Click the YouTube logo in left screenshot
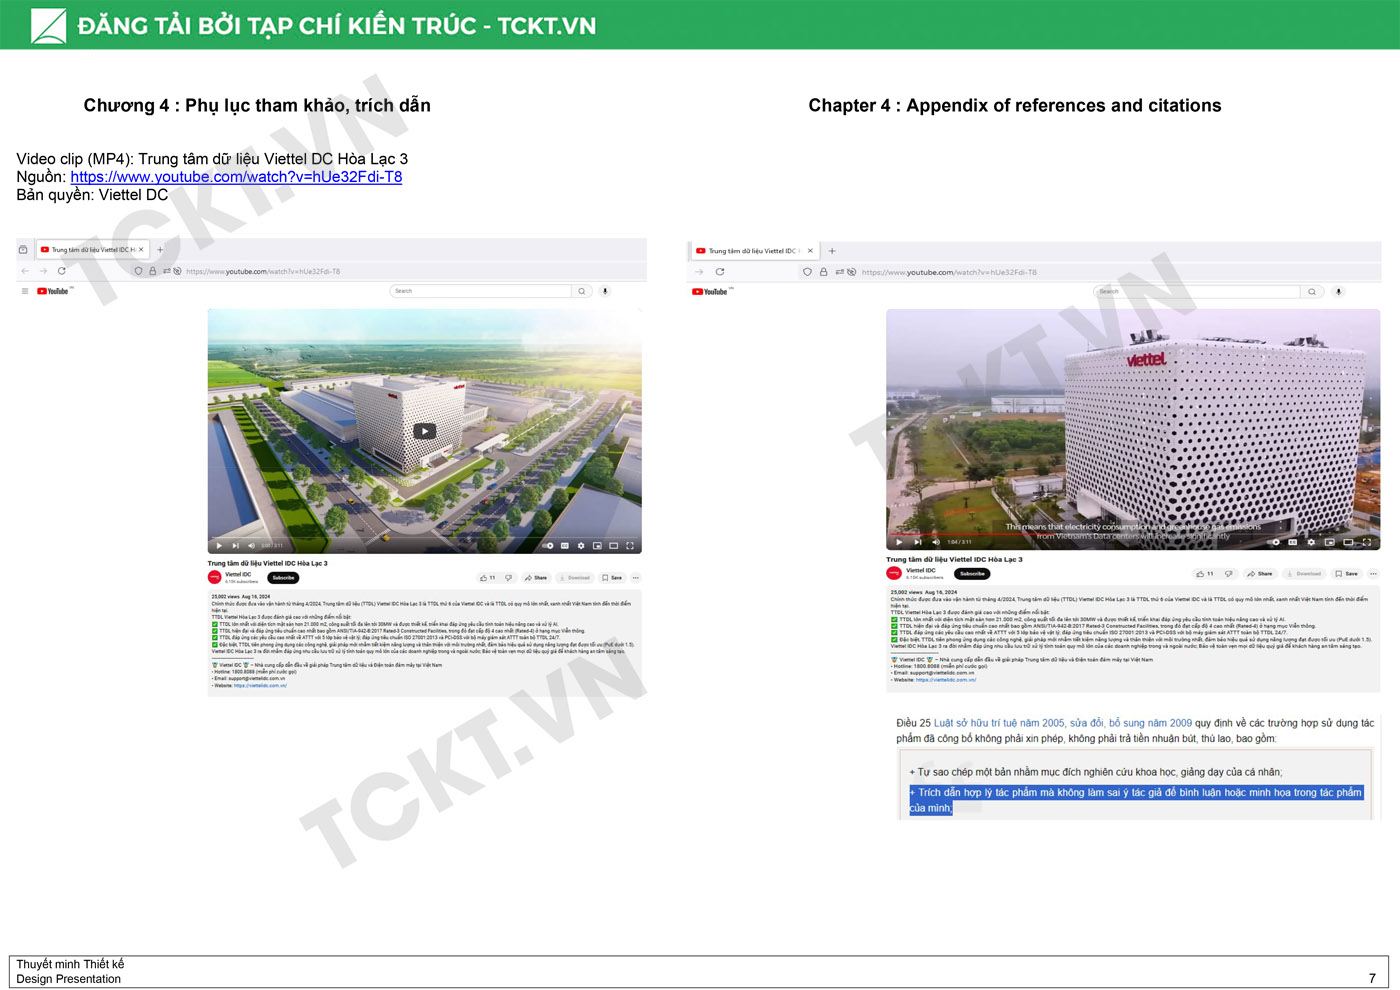Image resolution: width=1400 pixels, height=990 pixels. tap(53, 291)
